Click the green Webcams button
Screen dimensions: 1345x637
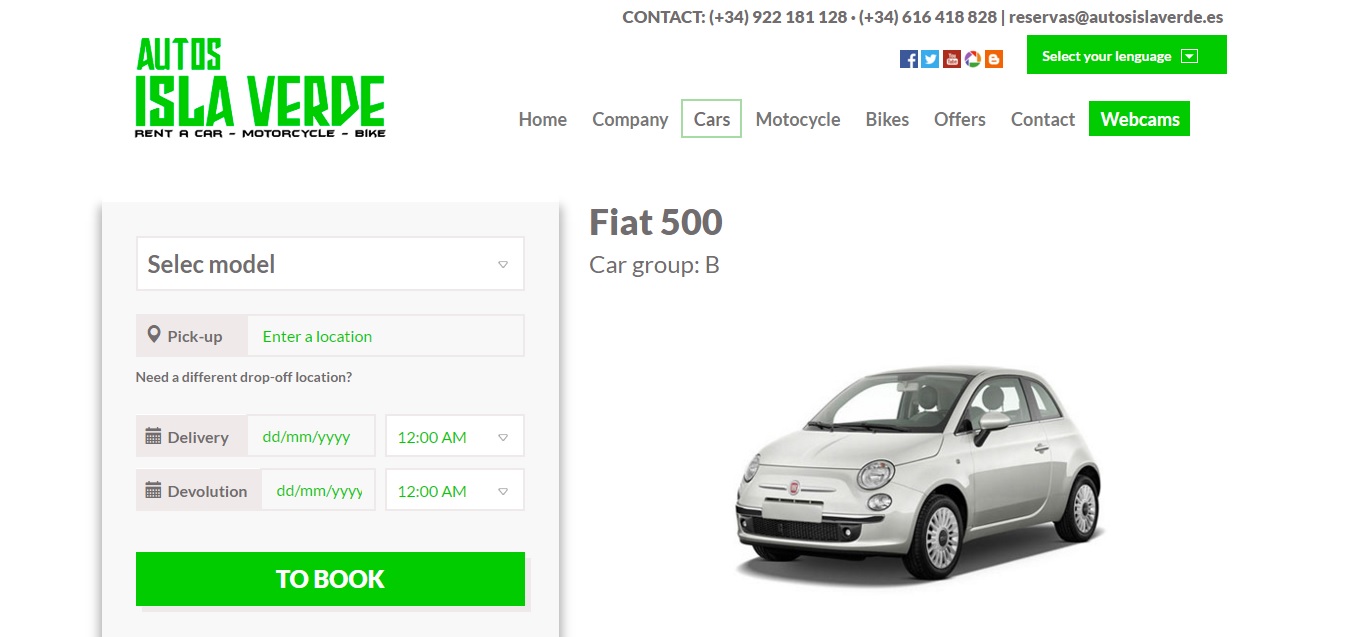[1140, 119]
